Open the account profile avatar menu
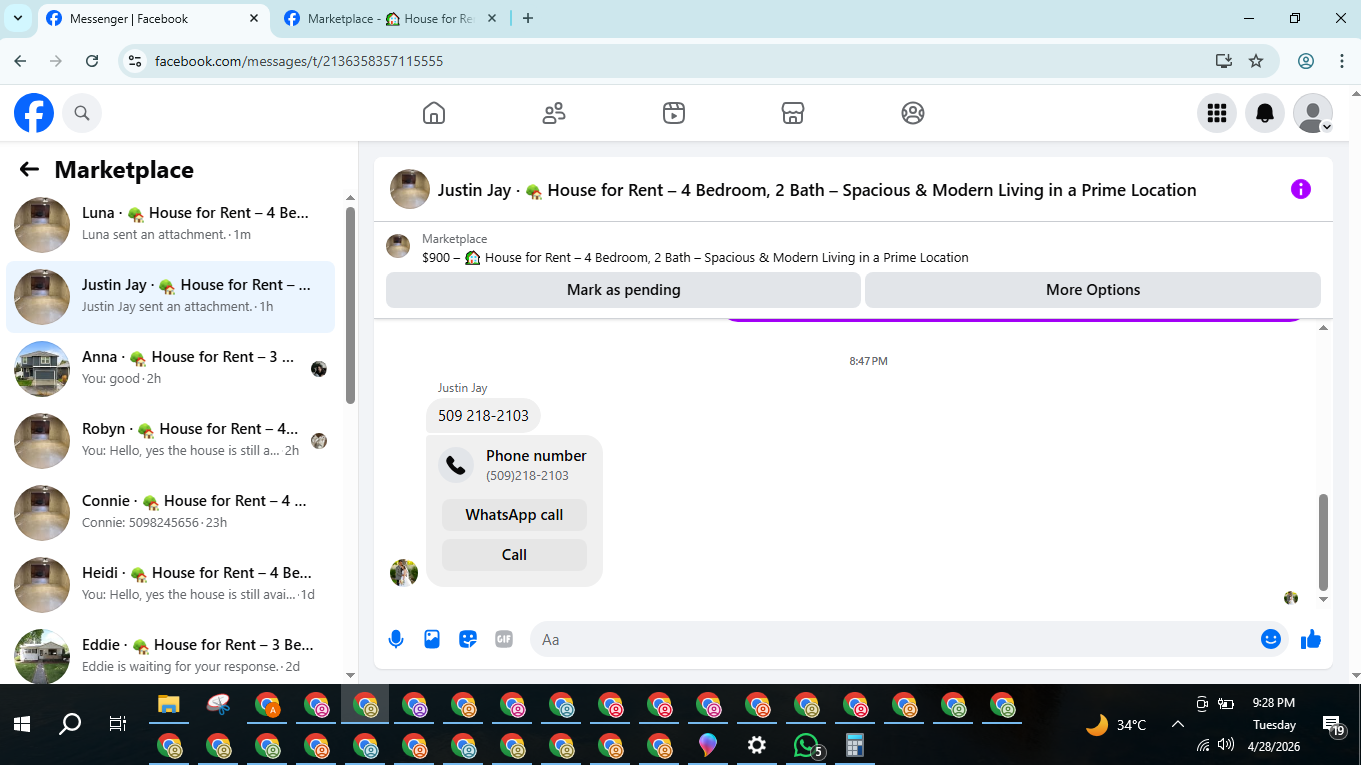The height and width of the screenshot is (765, 1361). click(1313, 113)
